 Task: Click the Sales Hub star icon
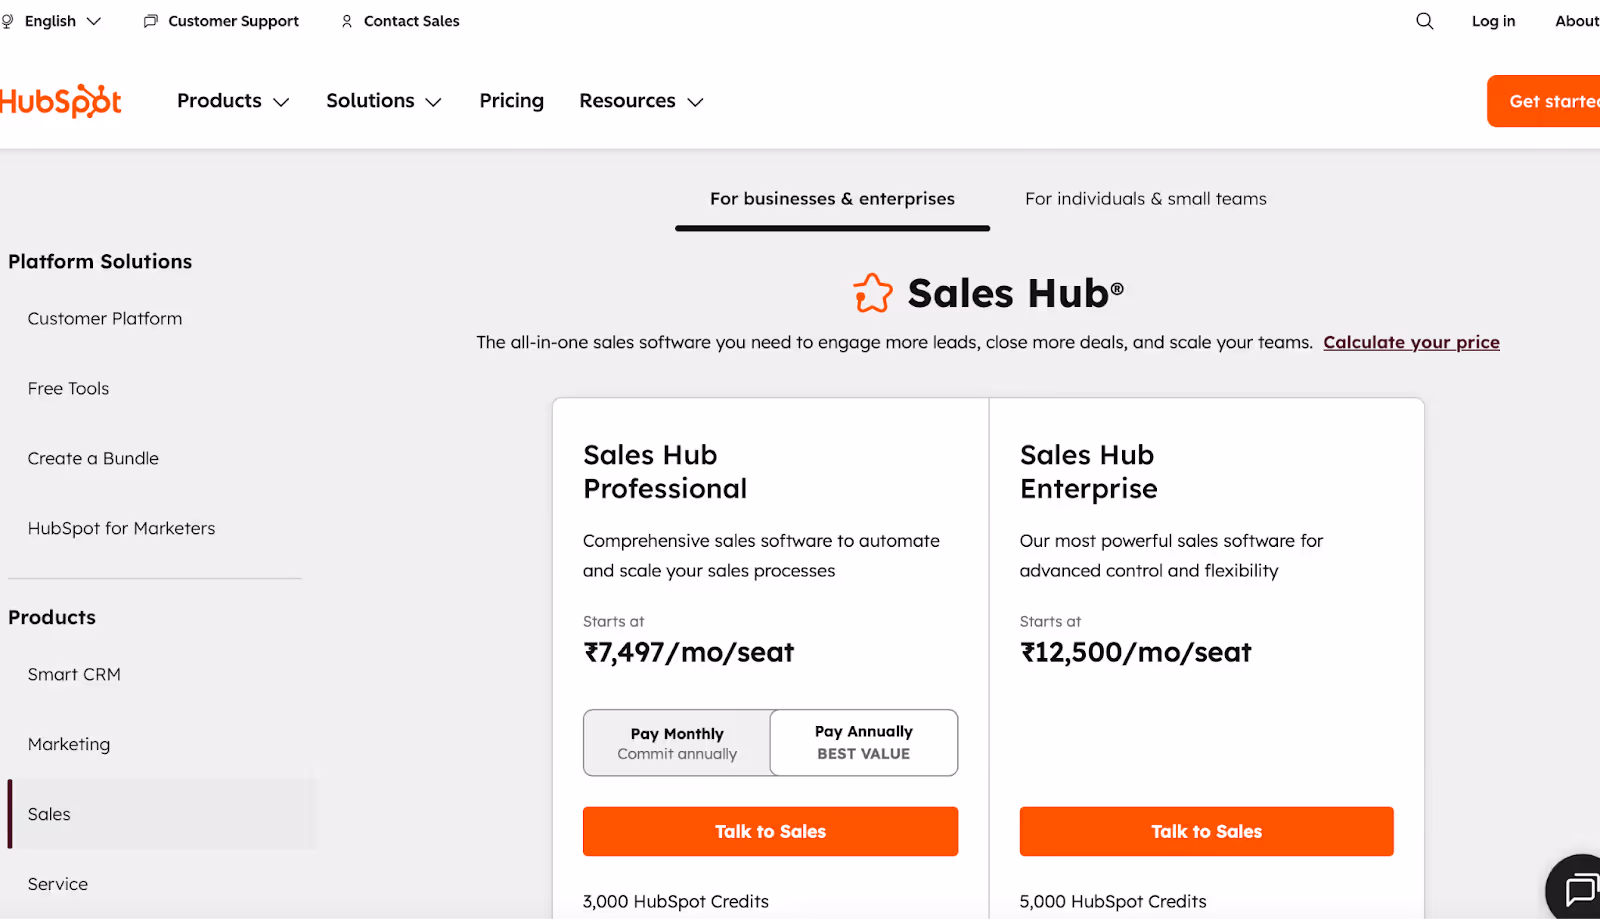coord(873,293)
